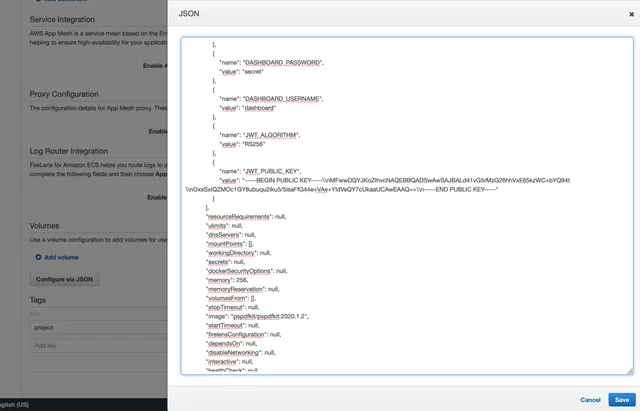
Task: Click the Volumes section heading
Action: tap(44, 226)
